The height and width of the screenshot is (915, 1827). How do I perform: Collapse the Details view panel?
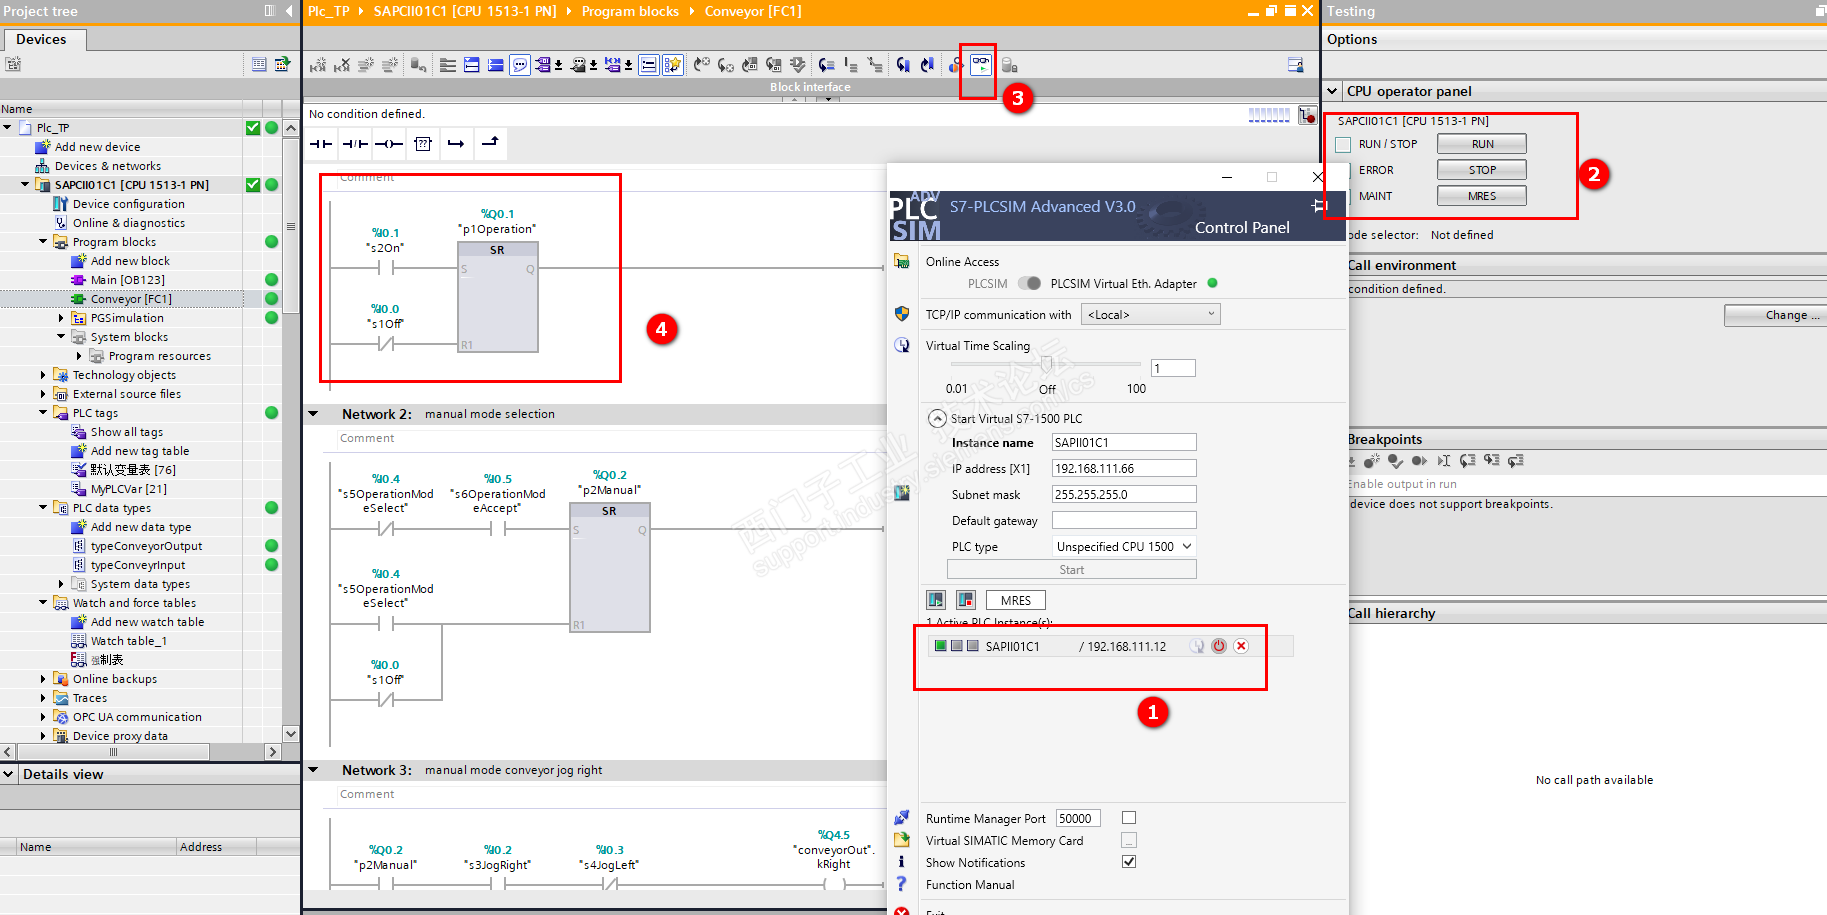pos(9,774)
